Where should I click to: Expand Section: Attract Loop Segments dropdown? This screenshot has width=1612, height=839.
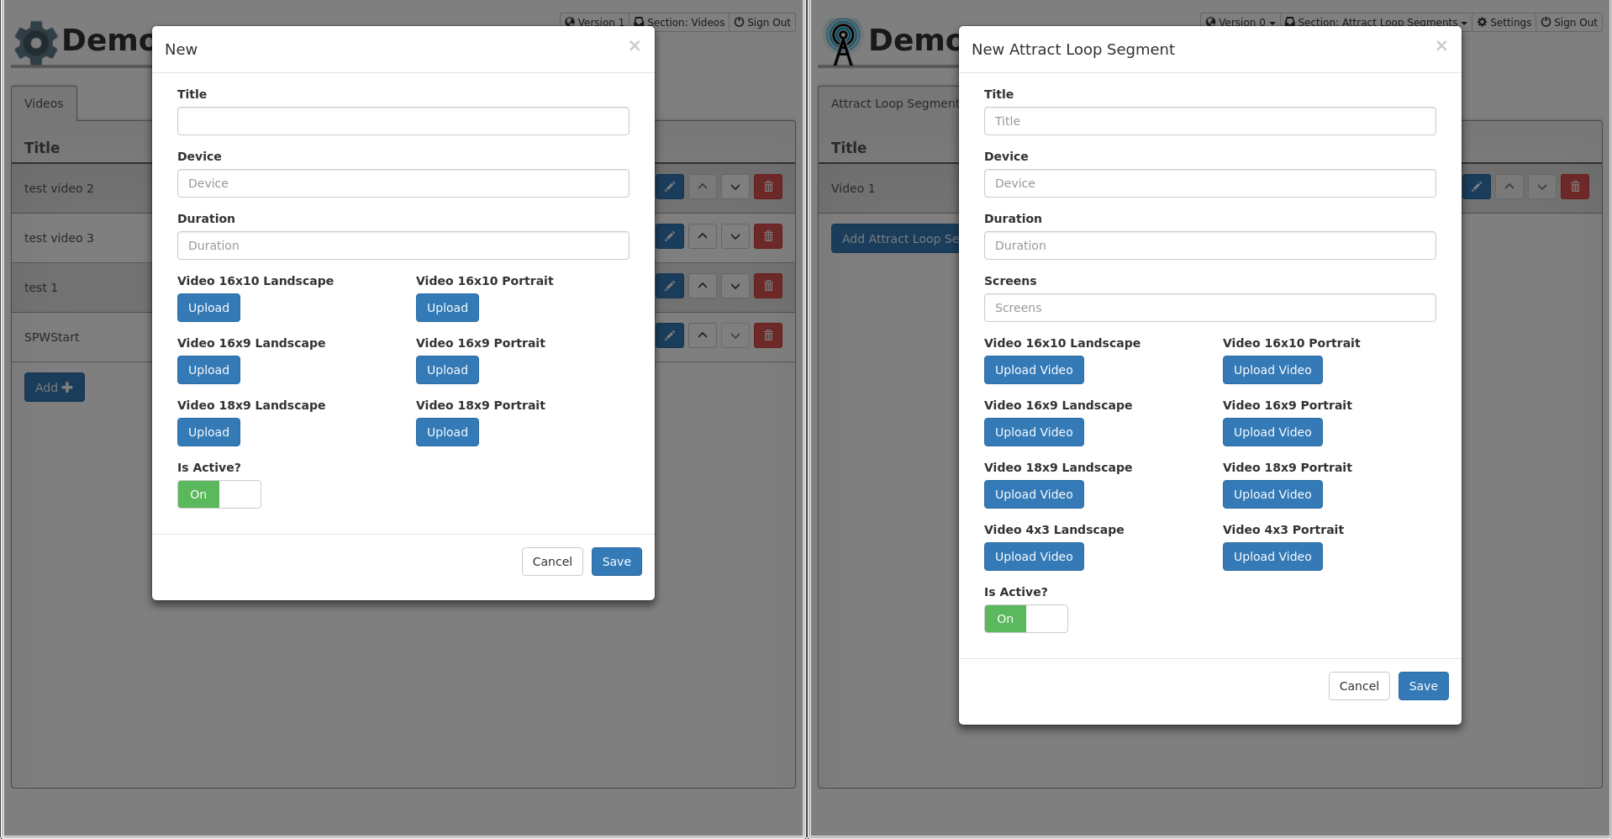coord(1375,22)
